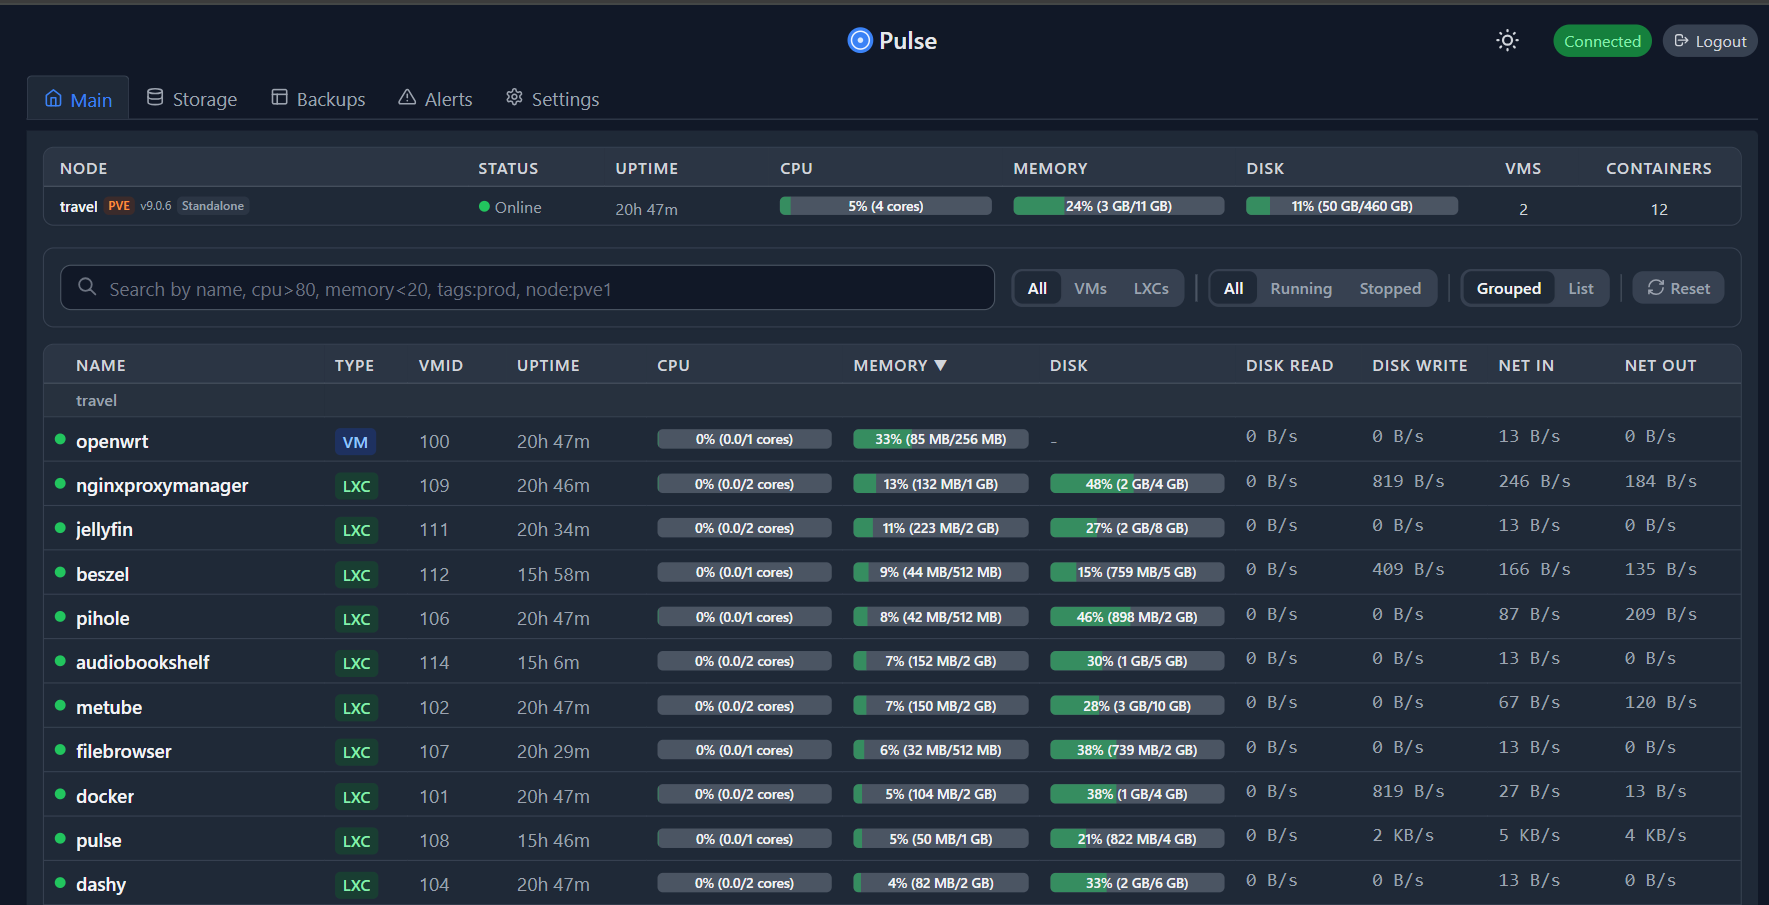This screenshot has height=905, width=1769.
Task: Collapse the travel node group row
Action: pos(96,400)
